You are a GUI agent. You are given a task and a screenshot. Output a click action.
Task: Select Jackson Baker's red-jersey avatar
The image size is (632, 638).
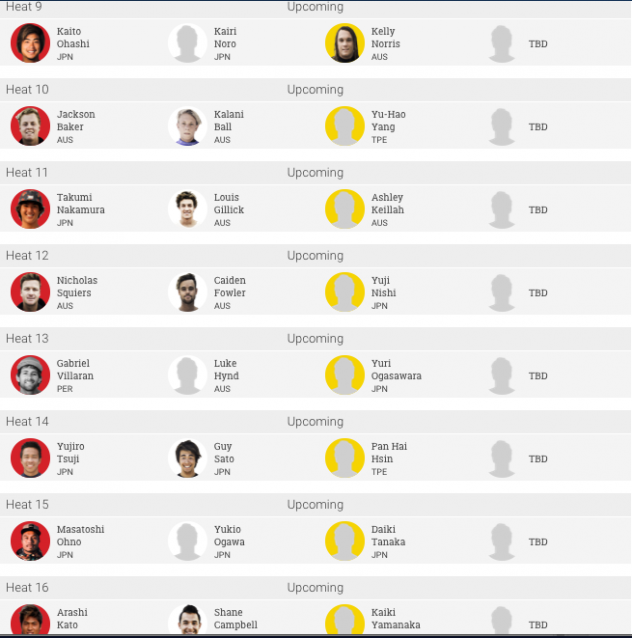30,126
